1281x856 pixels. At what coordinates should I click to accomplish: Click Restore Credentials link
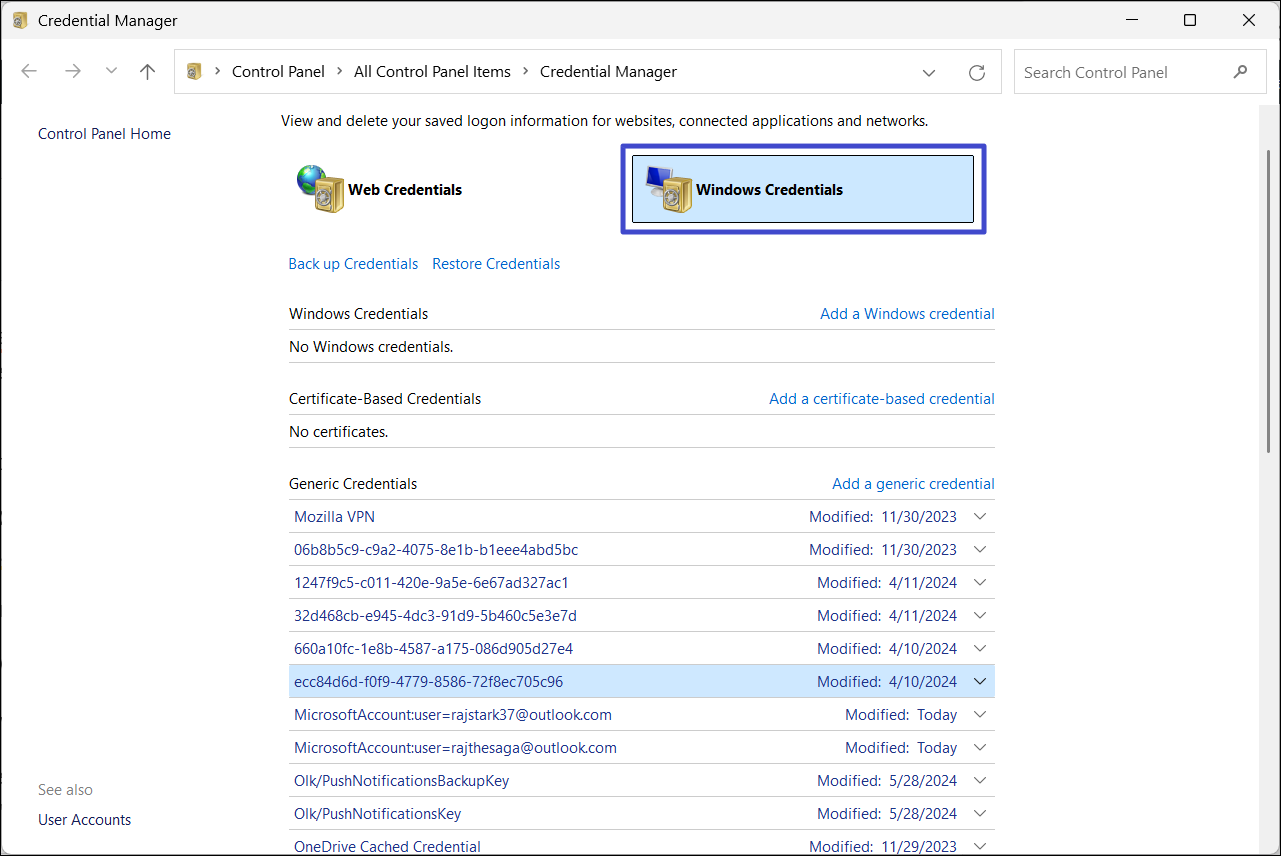point(496,264)
